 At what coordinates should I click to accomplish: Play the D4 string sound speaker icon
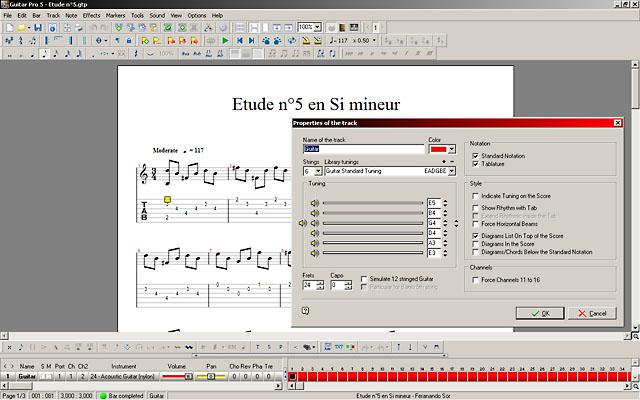tap(314, 233)
